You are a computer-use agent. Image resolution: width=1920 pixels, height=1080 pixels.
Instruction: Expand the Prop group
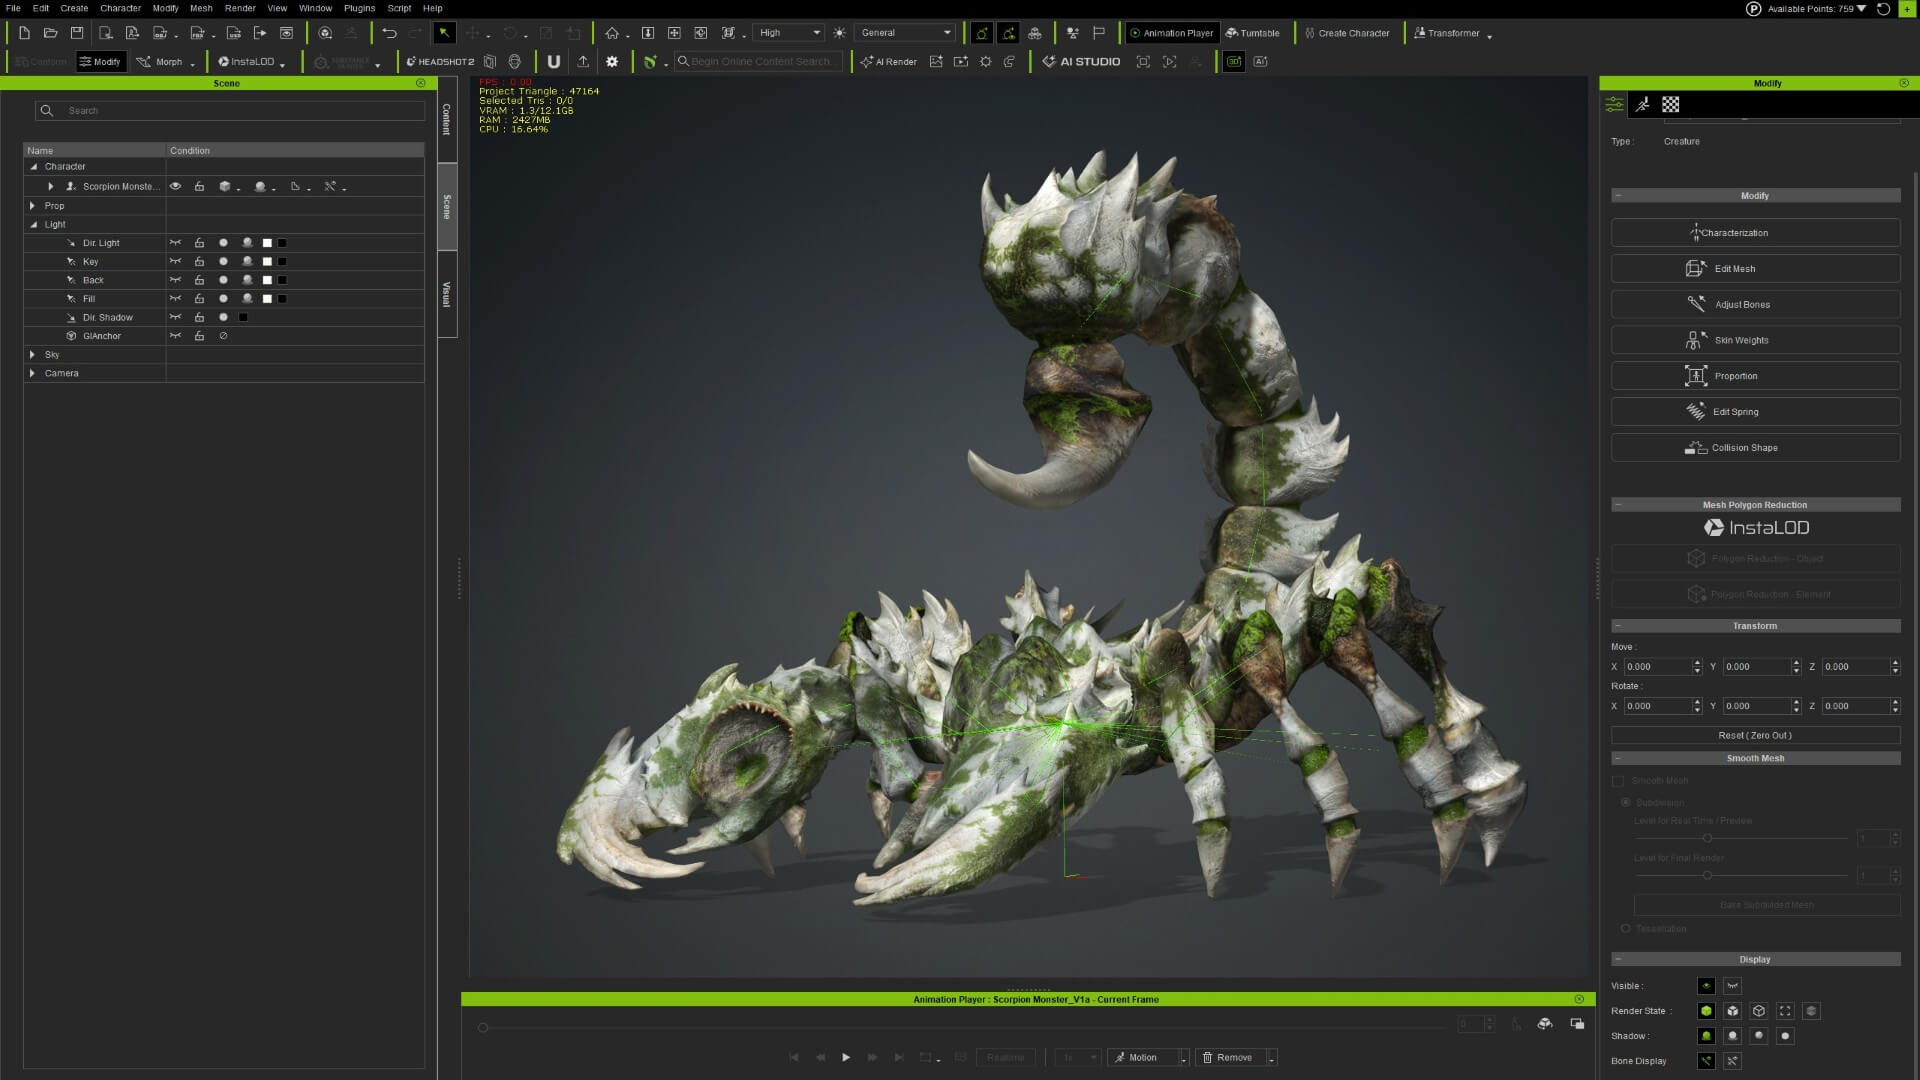[33, 206]
